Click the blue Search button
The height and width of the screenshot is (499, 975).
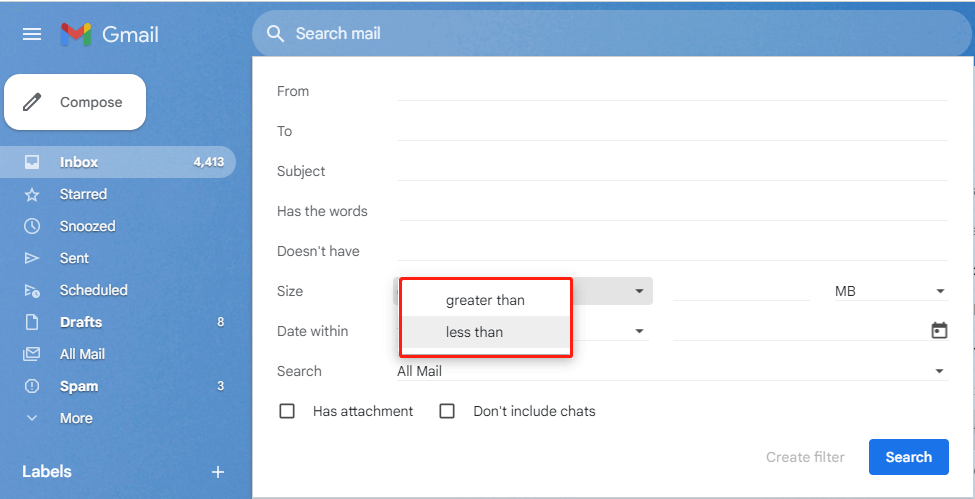click(908, 457)
